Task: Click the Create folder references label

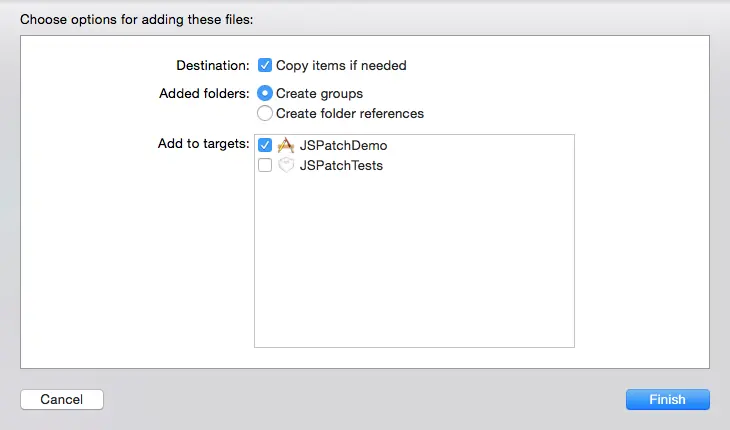Action: tap(350, 114)
